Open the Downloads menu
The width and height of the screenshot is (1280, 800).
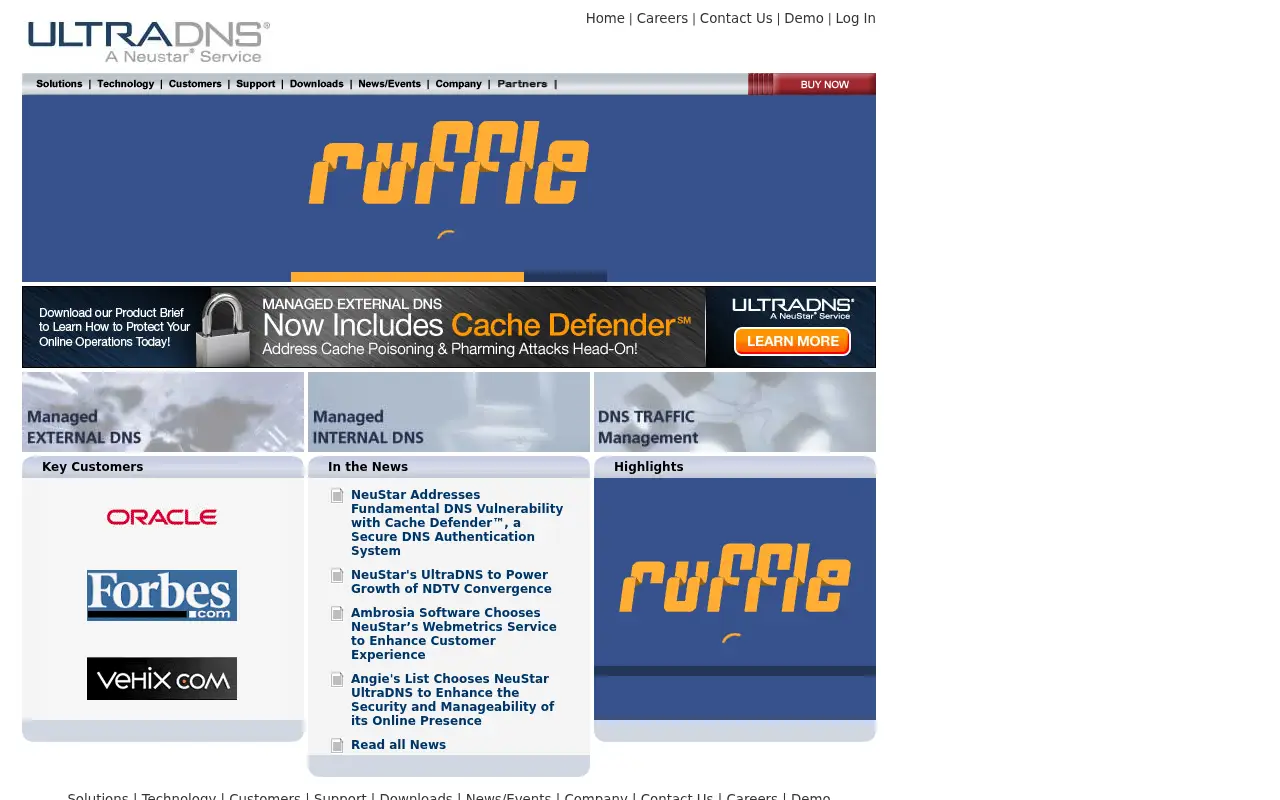coord(317,84)
